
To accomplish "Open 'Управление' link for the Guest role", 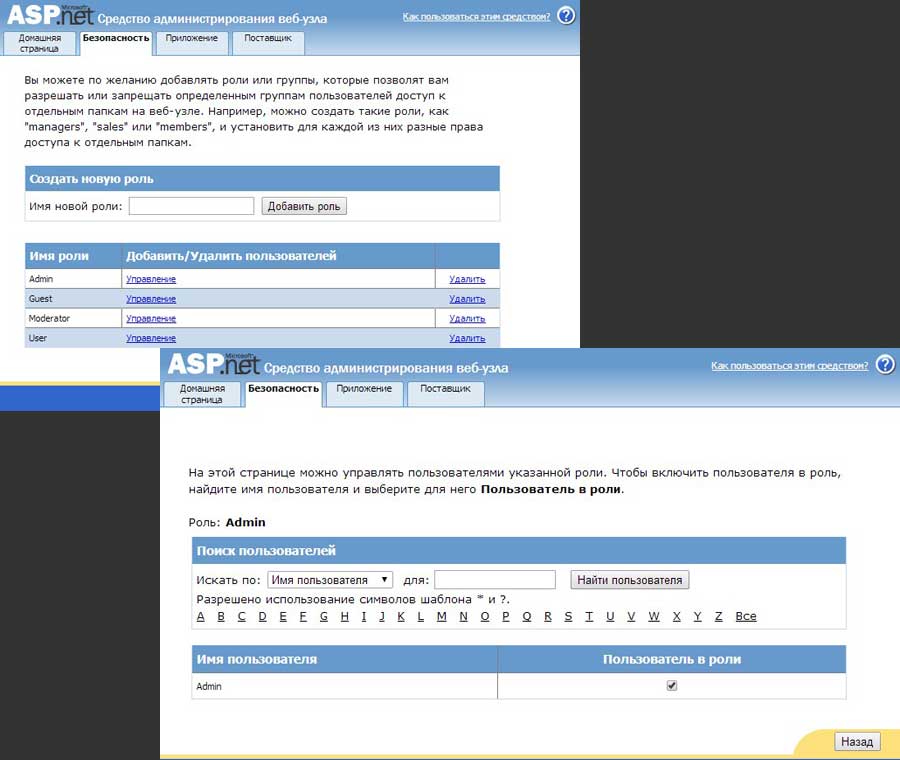I will pyautogui.click(x=151, y=299).
